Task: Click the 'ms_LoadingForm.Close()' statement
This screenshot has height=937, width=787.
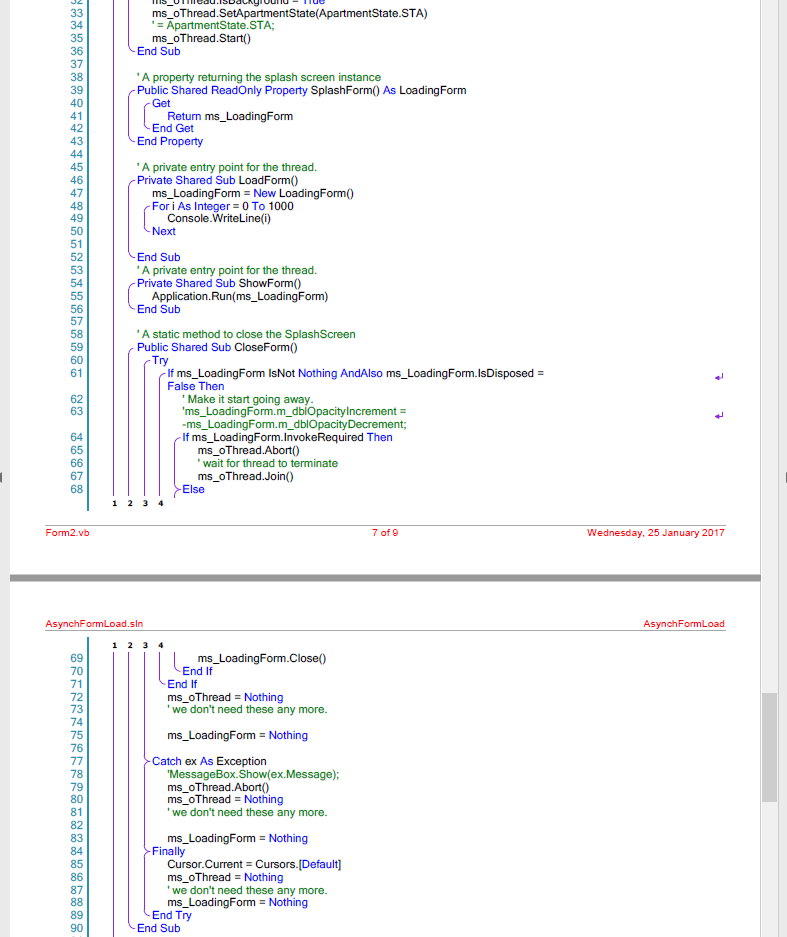Action: [262, 658]
